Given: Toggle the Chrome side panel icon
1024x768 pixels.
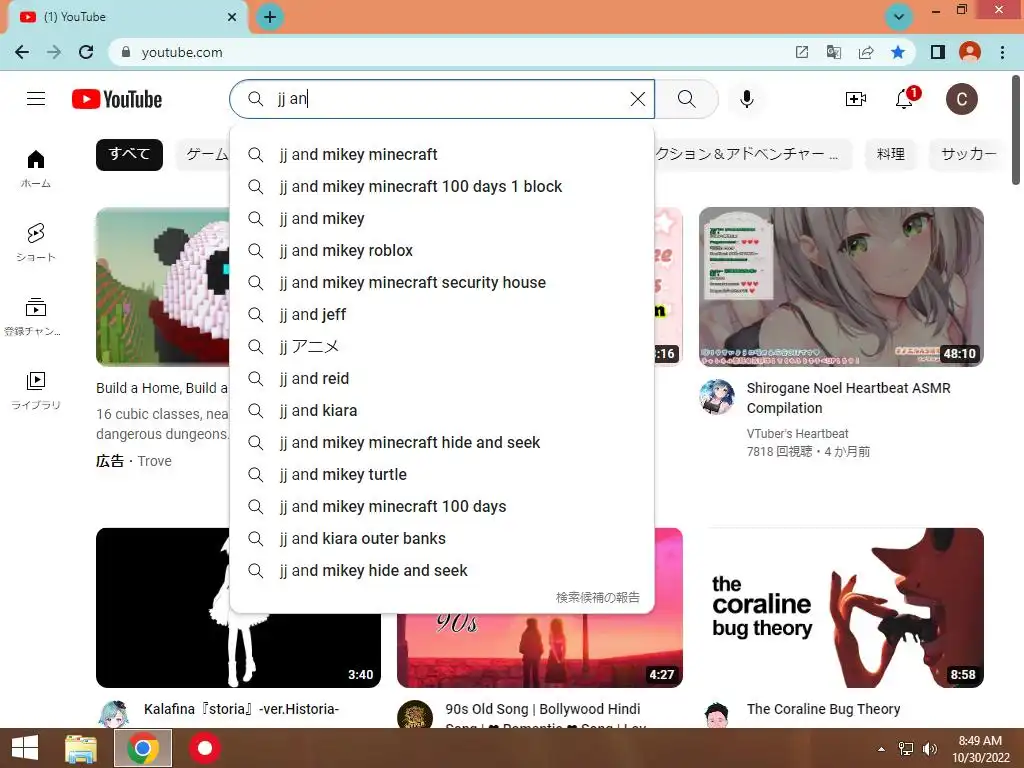Looking at the screenshot, I should [x=938, y=52].
